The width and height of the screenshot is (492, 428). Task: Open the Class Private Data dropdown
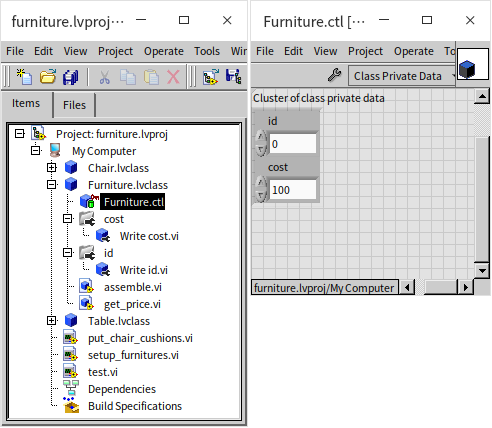(x=401, y=76)
